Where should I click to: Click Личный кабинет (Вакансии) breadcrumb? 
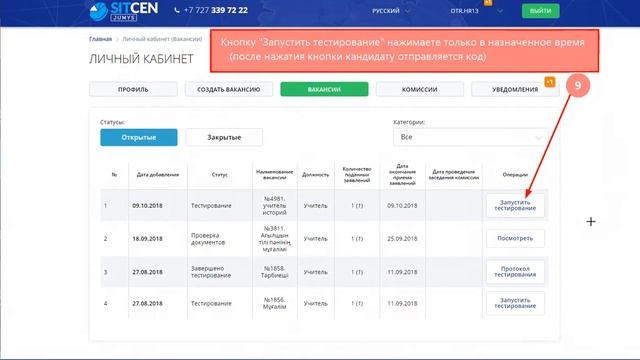coord(162,39)
